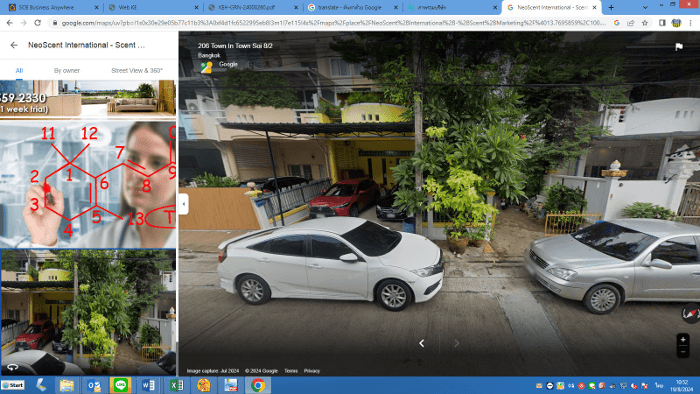Viewport: 700px width, 394px height.
Task: Open the browser side panel
Action: point(662,23)
